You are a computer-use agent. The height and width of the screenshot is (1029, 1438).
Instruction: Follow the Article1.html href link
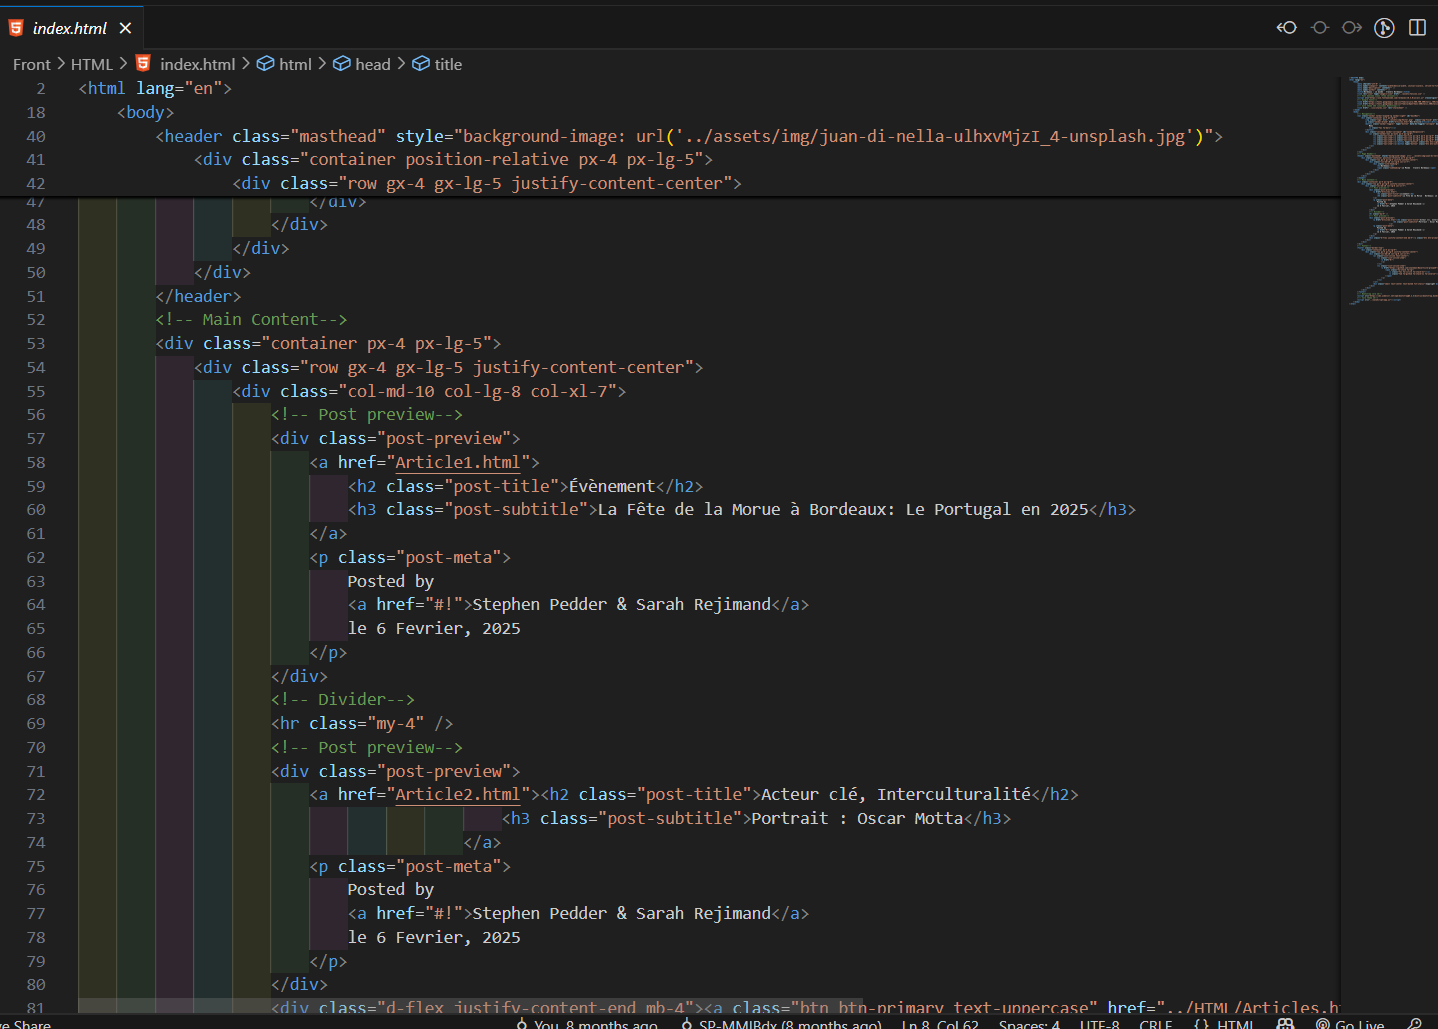(457, 462)
